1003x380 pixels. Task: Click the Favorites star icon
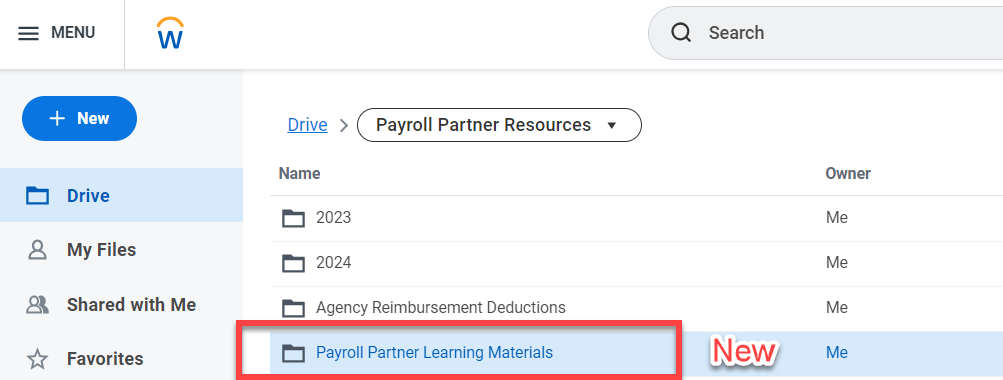[38, 359]
